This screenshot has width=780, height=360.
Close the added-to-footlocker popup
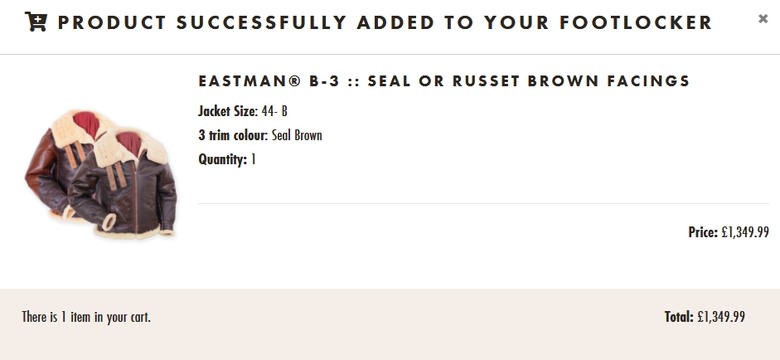point(763,18)
